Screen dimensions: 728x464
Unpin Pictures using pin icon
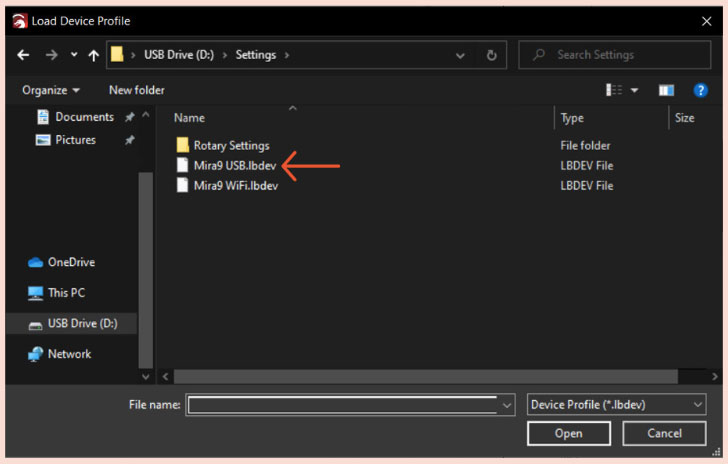coord(130,140)
